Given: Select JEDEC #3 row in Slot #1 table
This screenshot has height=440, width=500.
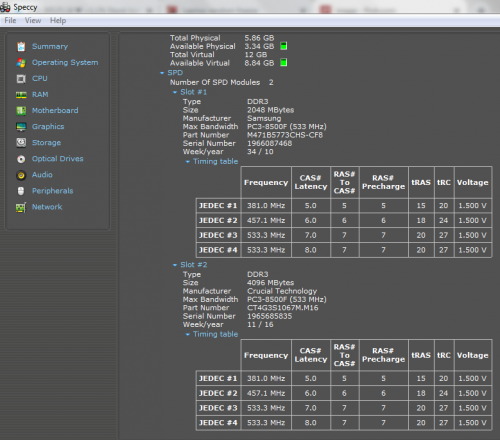Looking at the screenshot, I should coord(344,235).
